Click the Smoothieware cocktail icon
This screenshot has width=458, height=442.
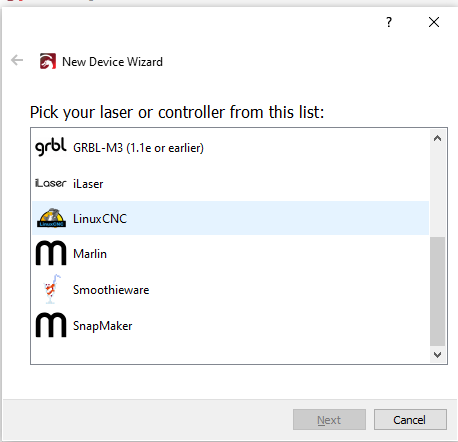click(51, 289)
